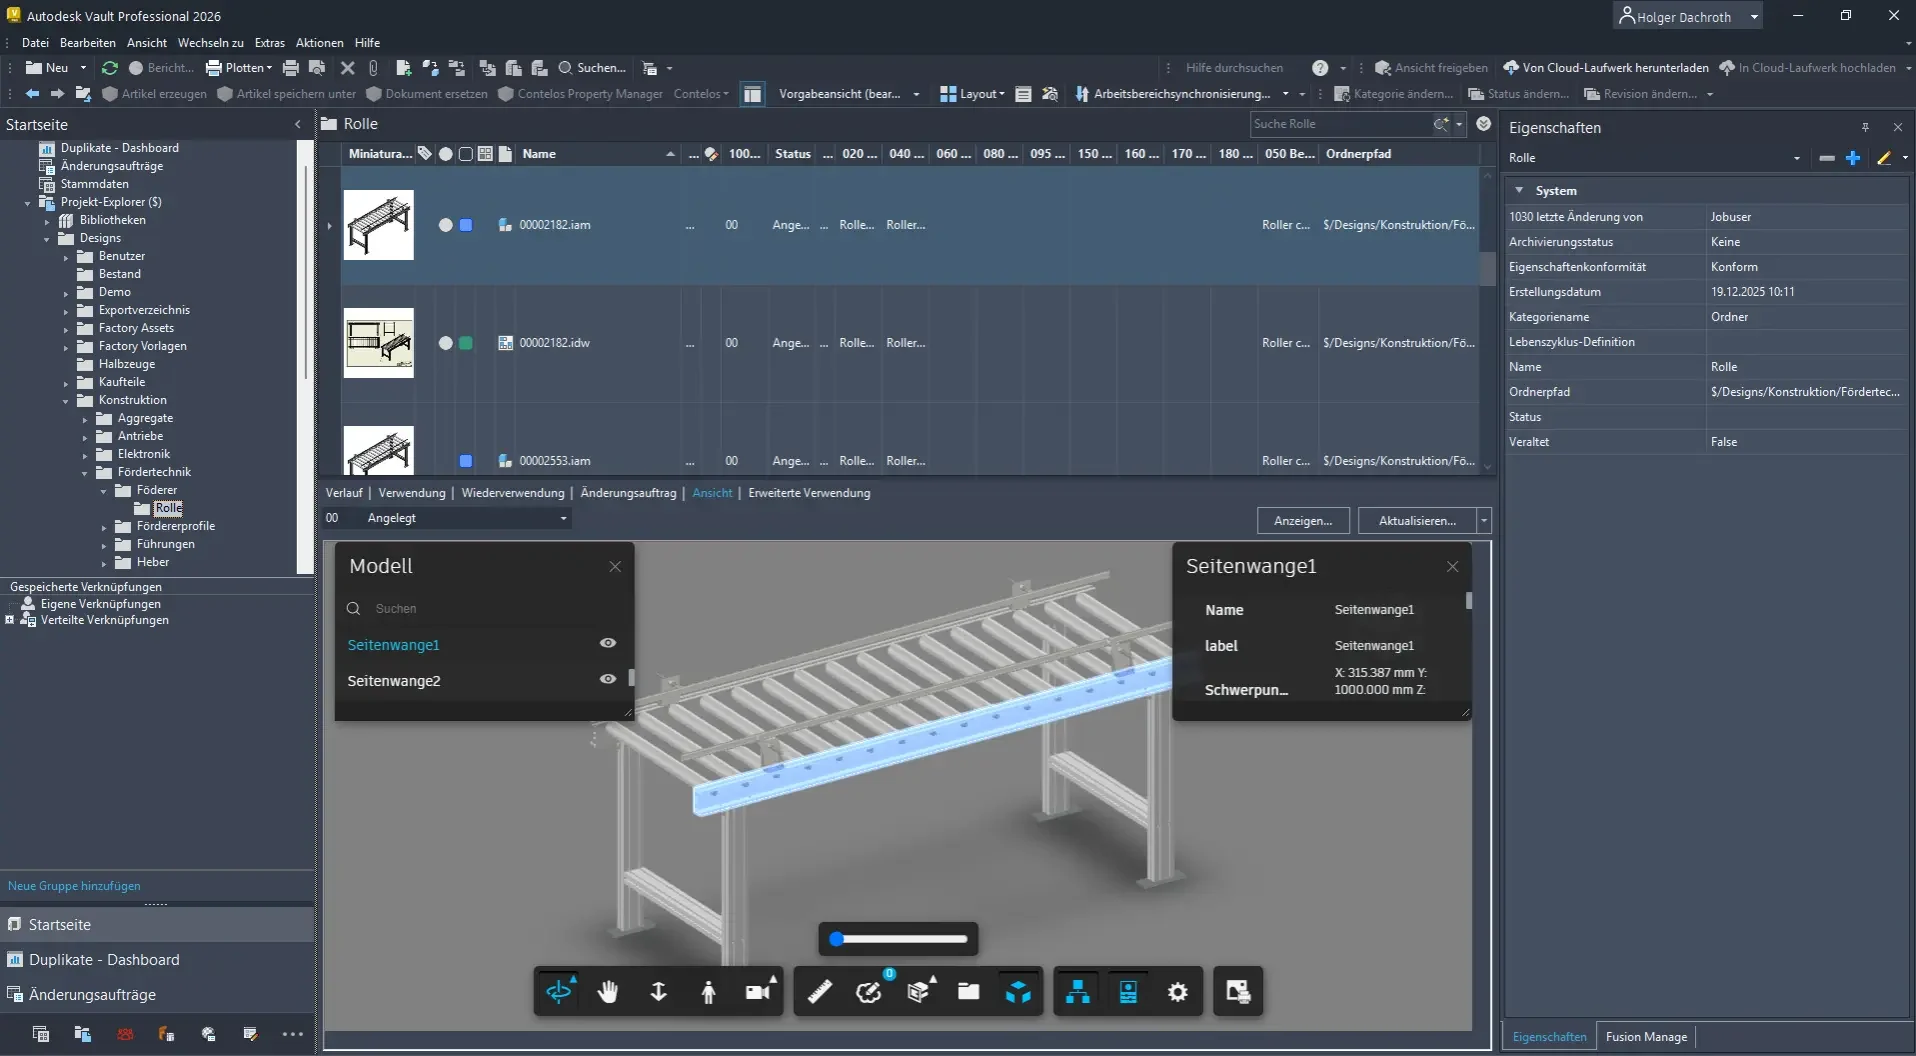This screenshot has height=1056, width=1916.
Task: Click the green Refresh icon in toolbar
Action: [110, 68]
